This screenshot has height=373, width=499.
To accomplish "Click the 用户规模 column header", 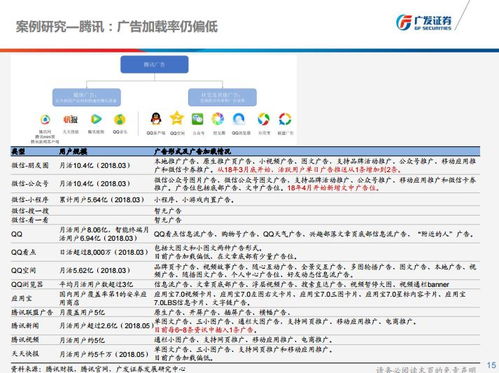I will [x=73, y=152].
